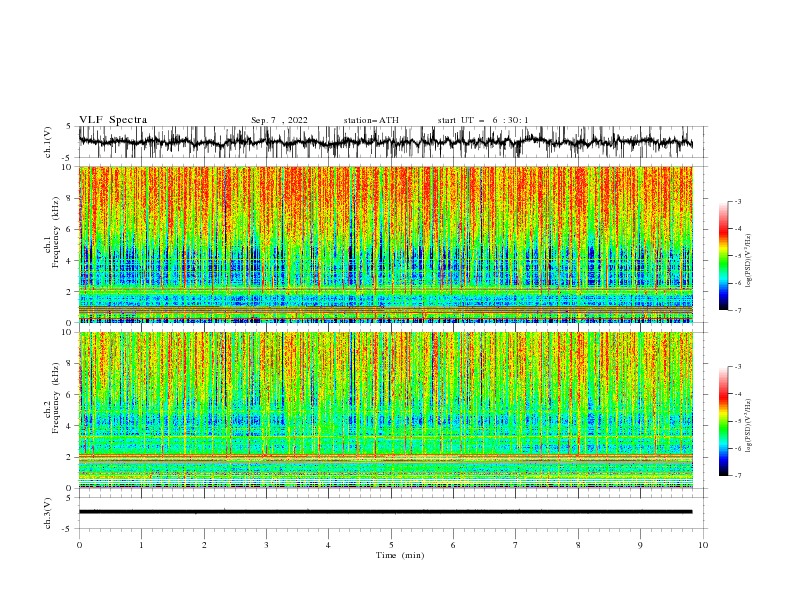Click the ch.2 colorbar log(PSD) label

tap(748, 426)
